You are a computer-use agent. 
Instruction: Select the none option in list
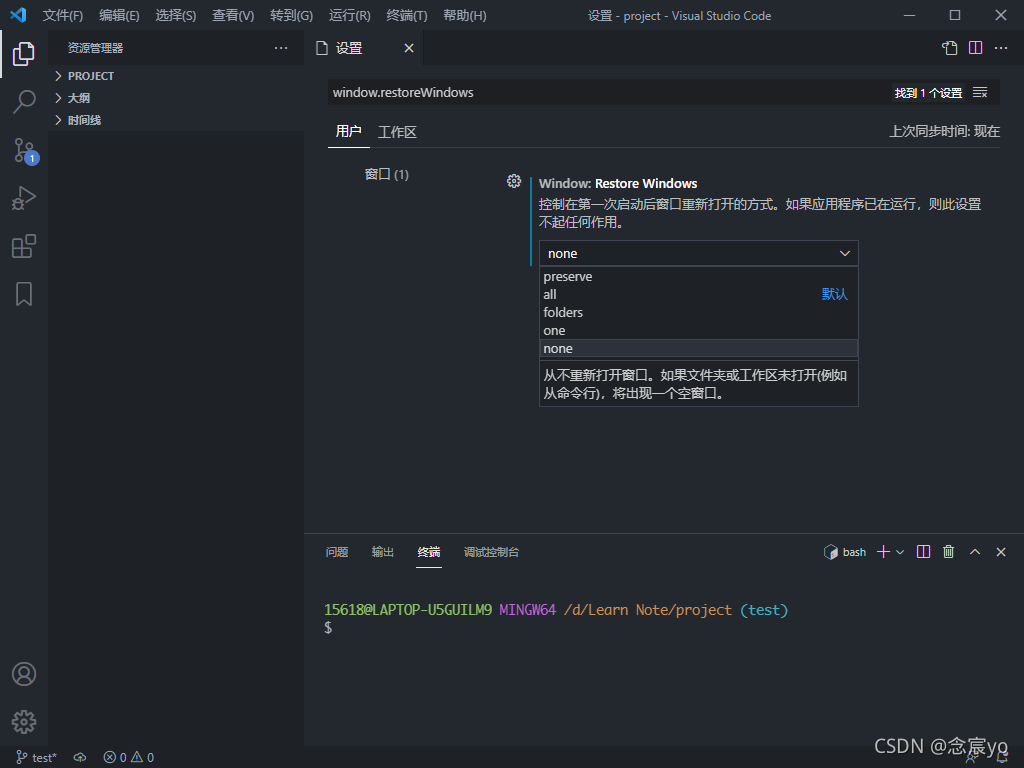coord(699,349)
